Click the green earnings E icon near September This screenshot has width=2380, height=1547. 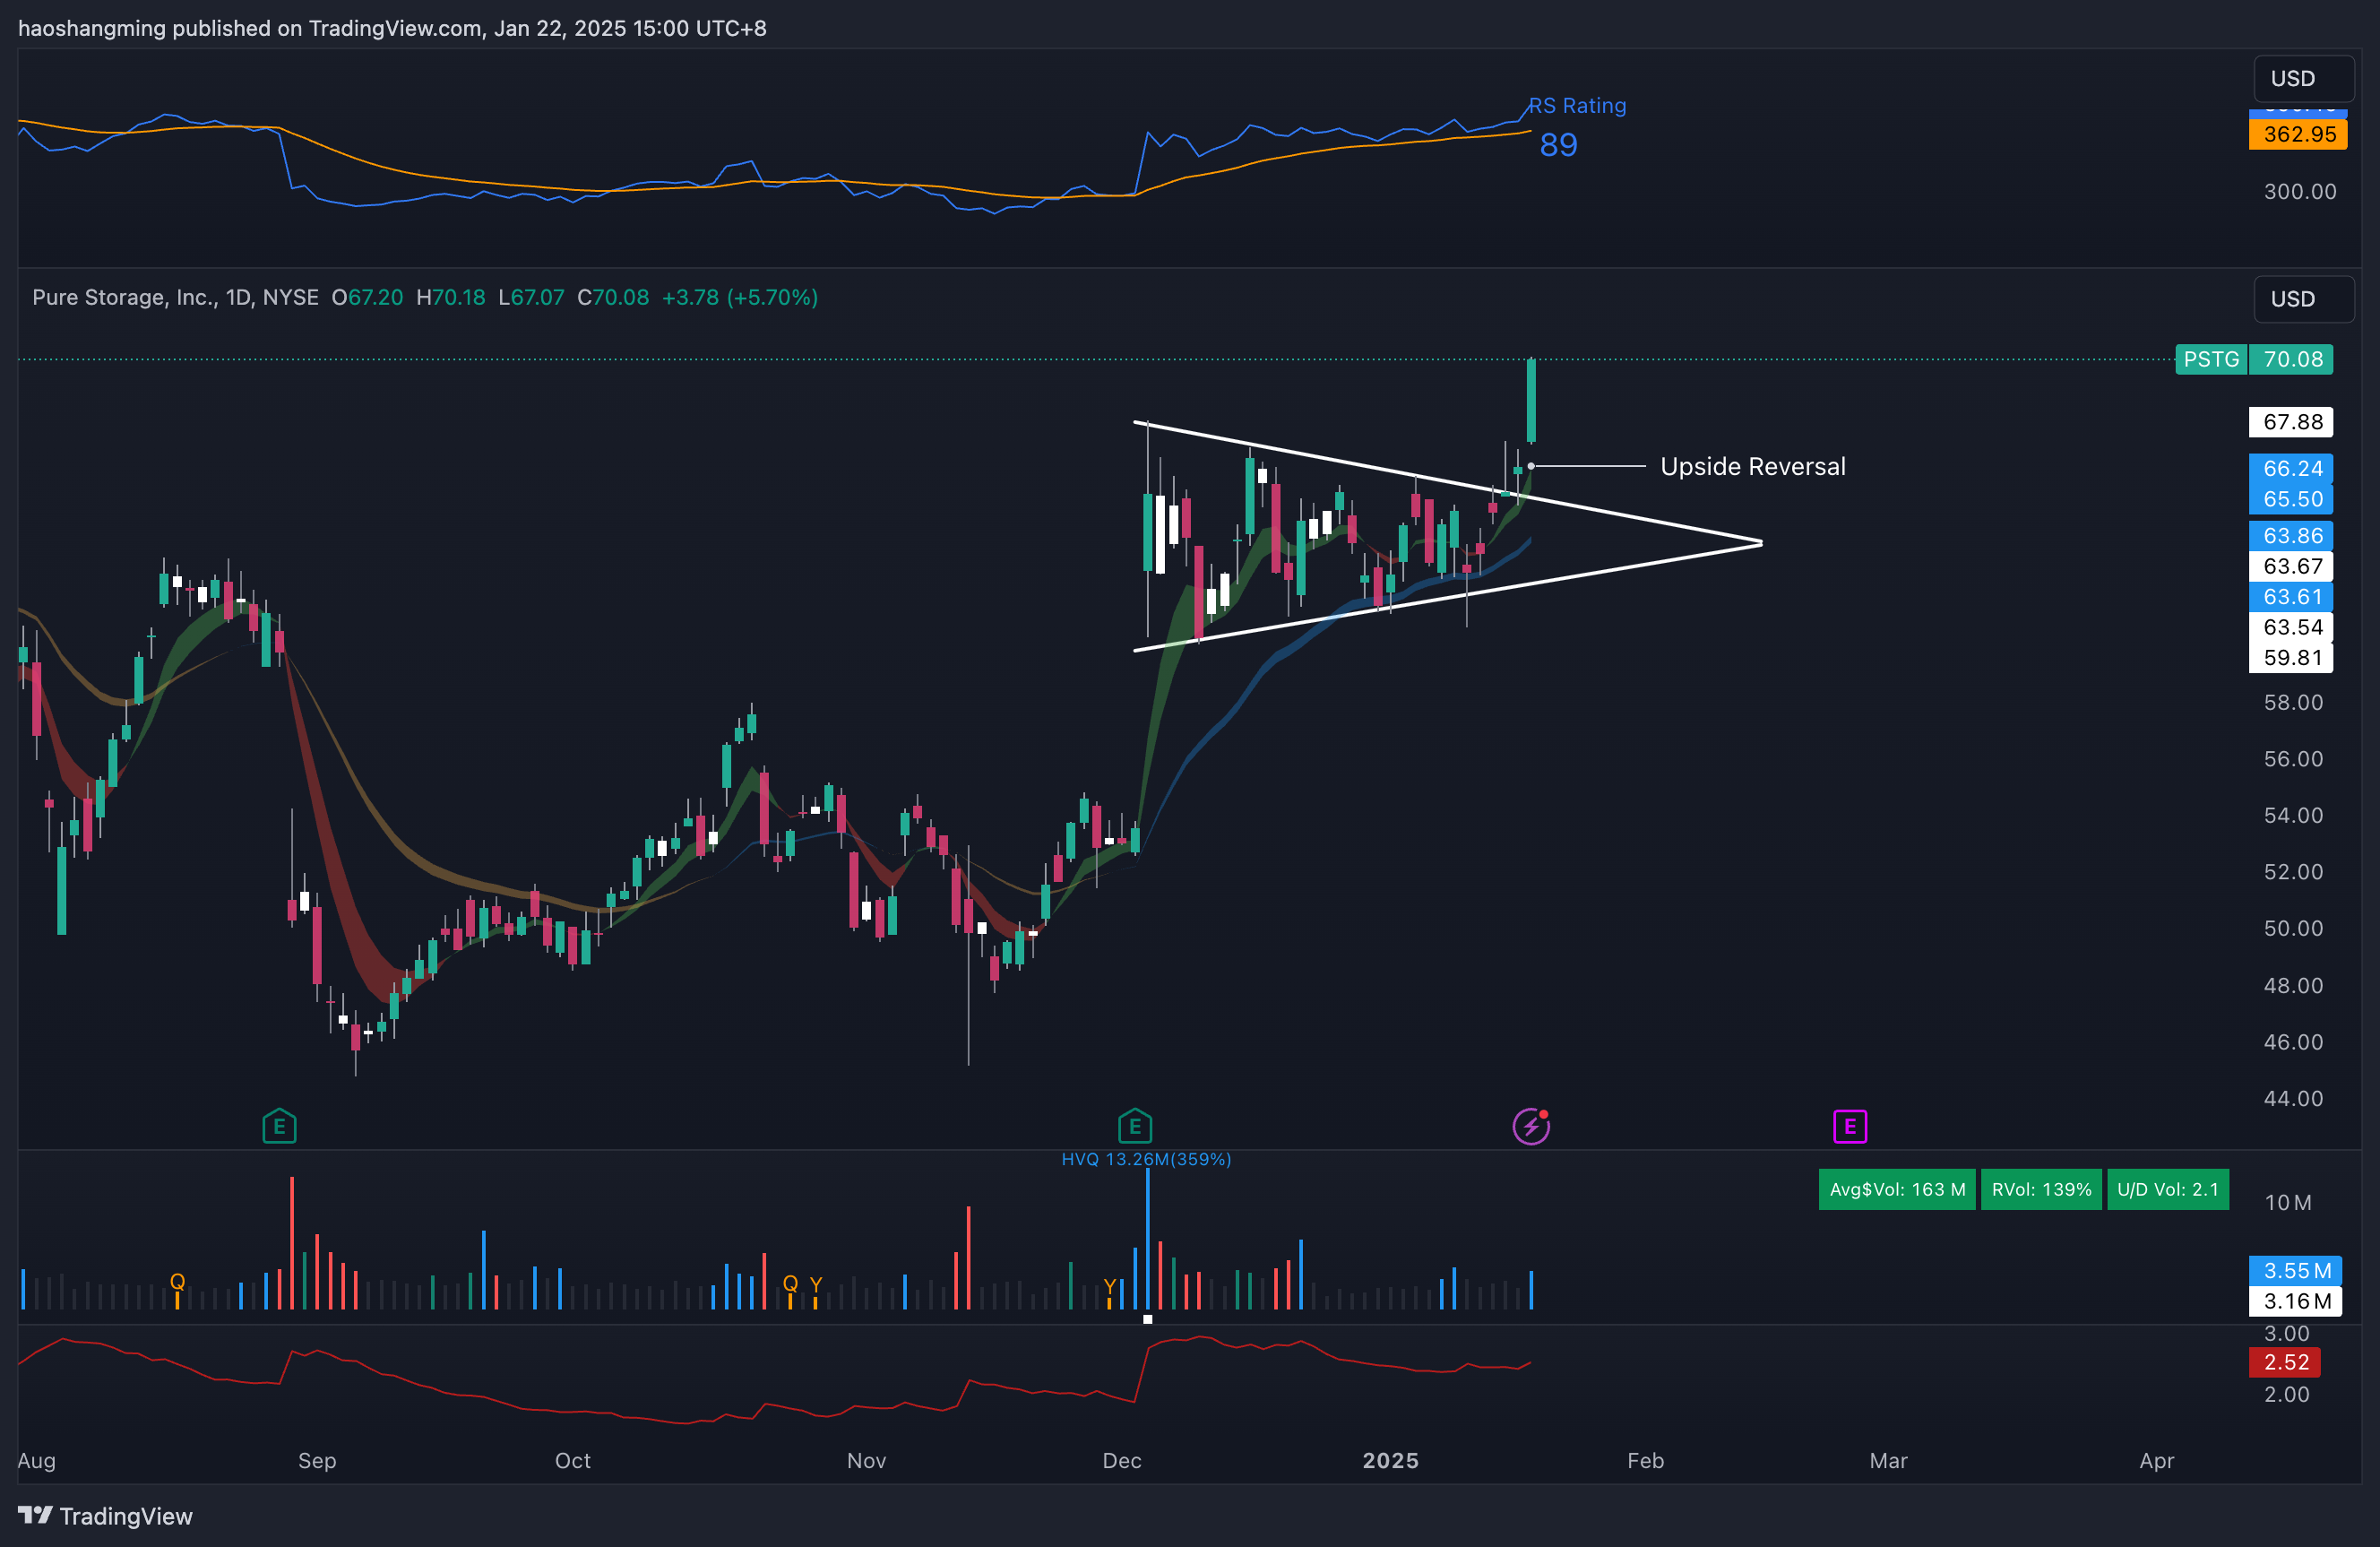(x=279, y=1126)
